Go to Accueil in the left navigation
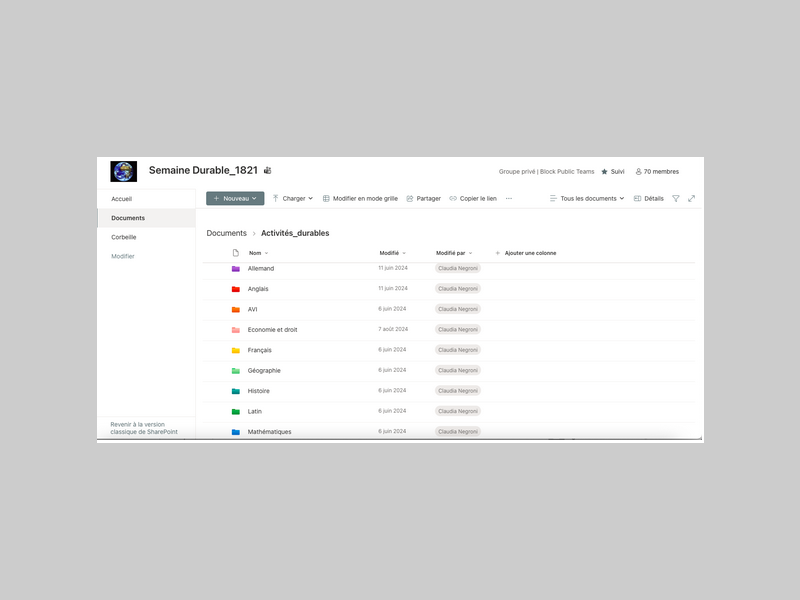800x600 pixels. (x=121, y=199)
